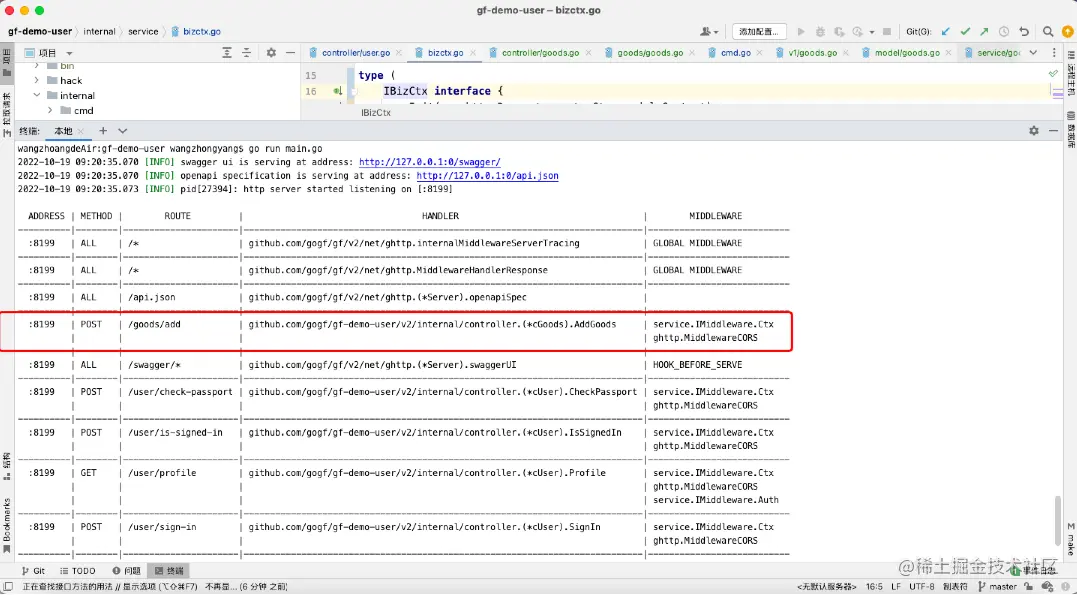Switch to controller/goods.go tab
This screenshot has height=595, width=1077.
[x=540, y=53]
